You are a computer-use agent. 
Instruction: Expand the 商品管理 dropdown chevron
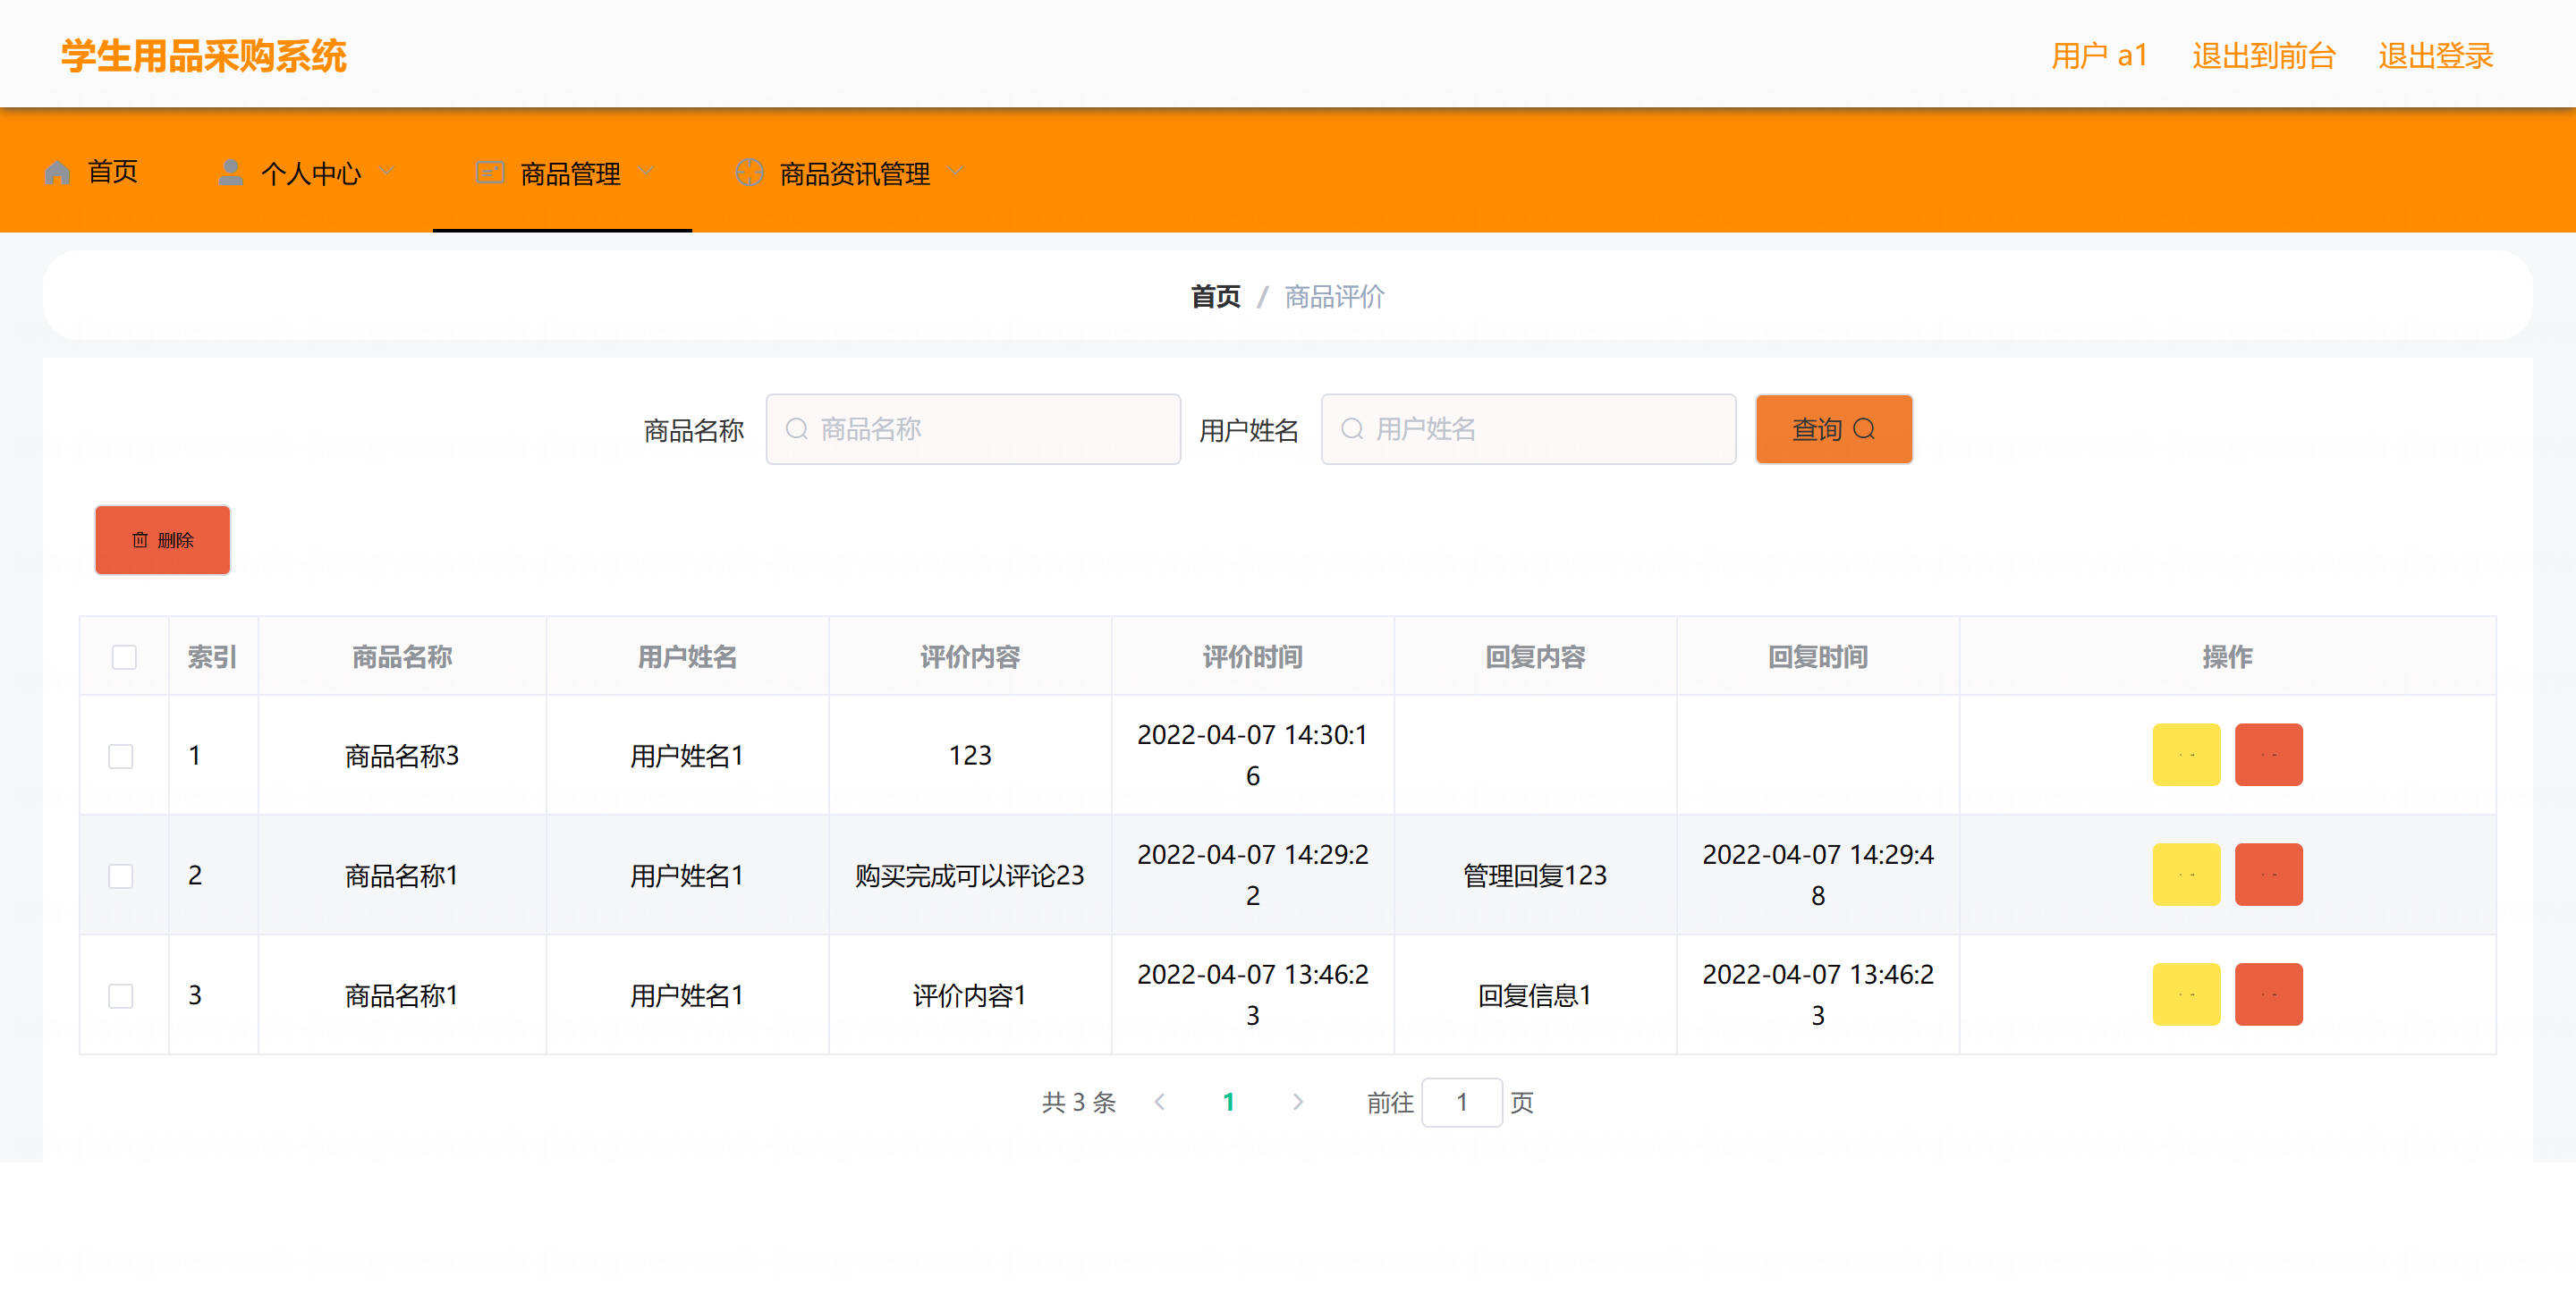click(646, 172)
